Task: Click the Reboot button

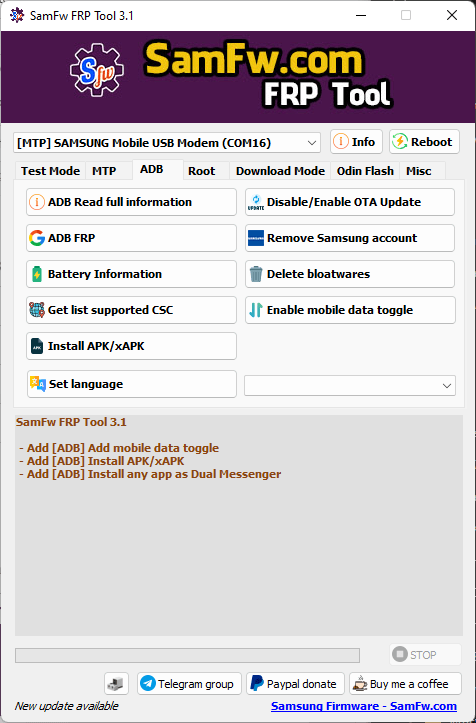Action: click(x=424, y=142)
